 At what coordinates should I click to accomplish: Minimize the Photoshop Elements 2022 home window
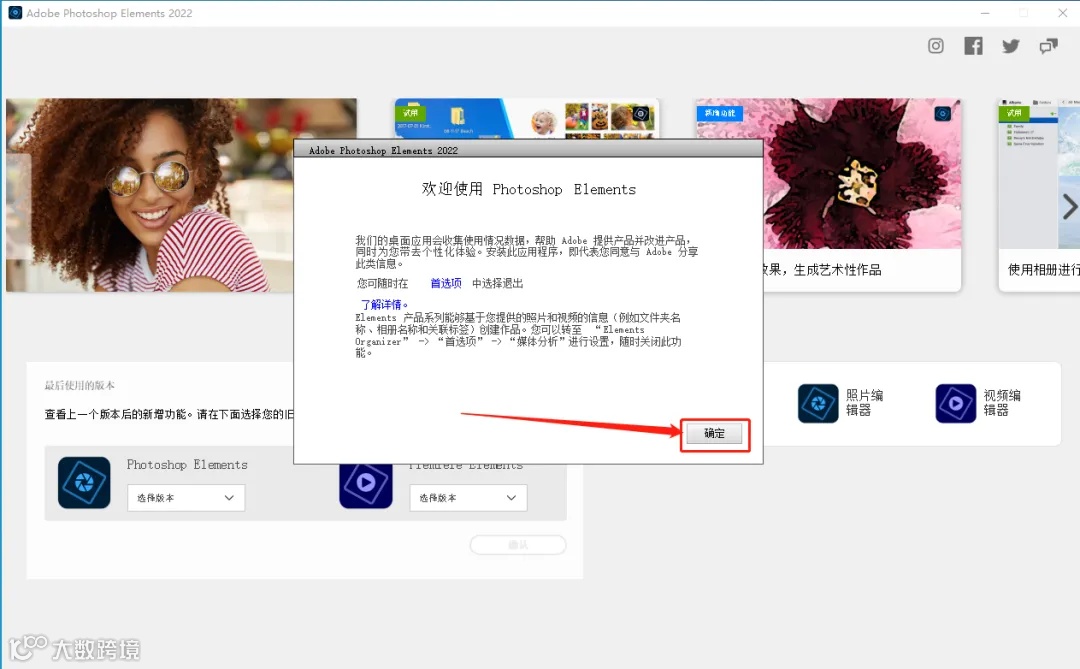[x=985, y=12]
